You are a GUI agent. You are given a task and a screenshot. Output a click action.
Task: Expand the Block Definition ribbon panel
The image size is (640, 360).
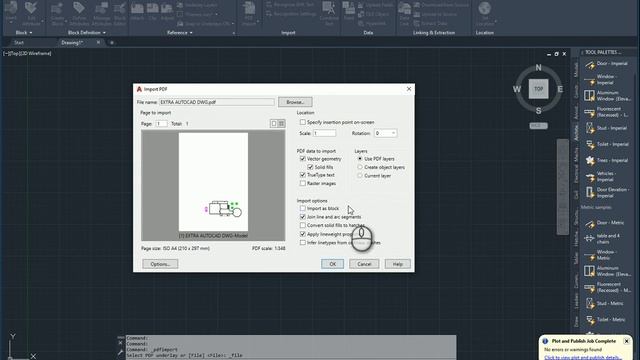[x=87, y=33]
